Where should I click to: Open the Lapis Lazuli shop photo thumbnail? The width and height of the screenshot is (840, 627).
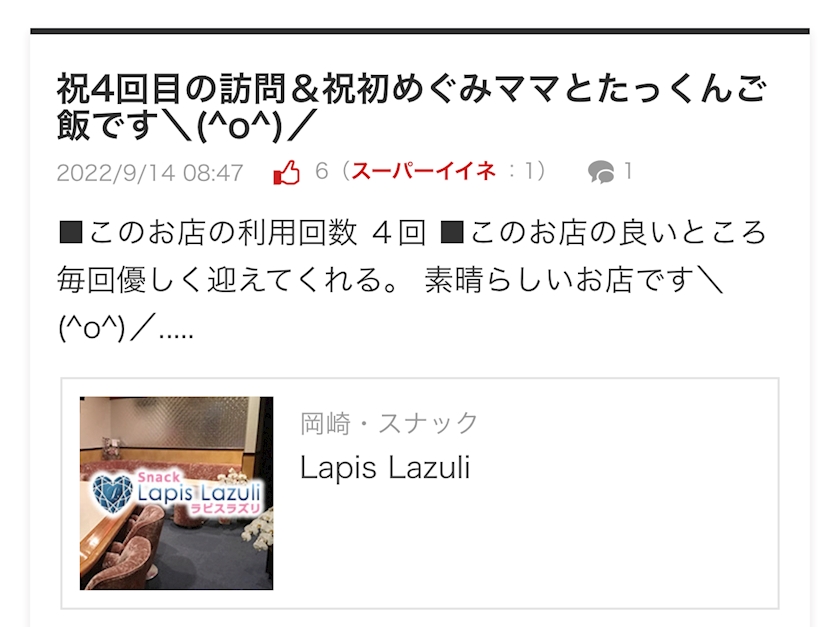pyautogui.click(x=176, y=493)
